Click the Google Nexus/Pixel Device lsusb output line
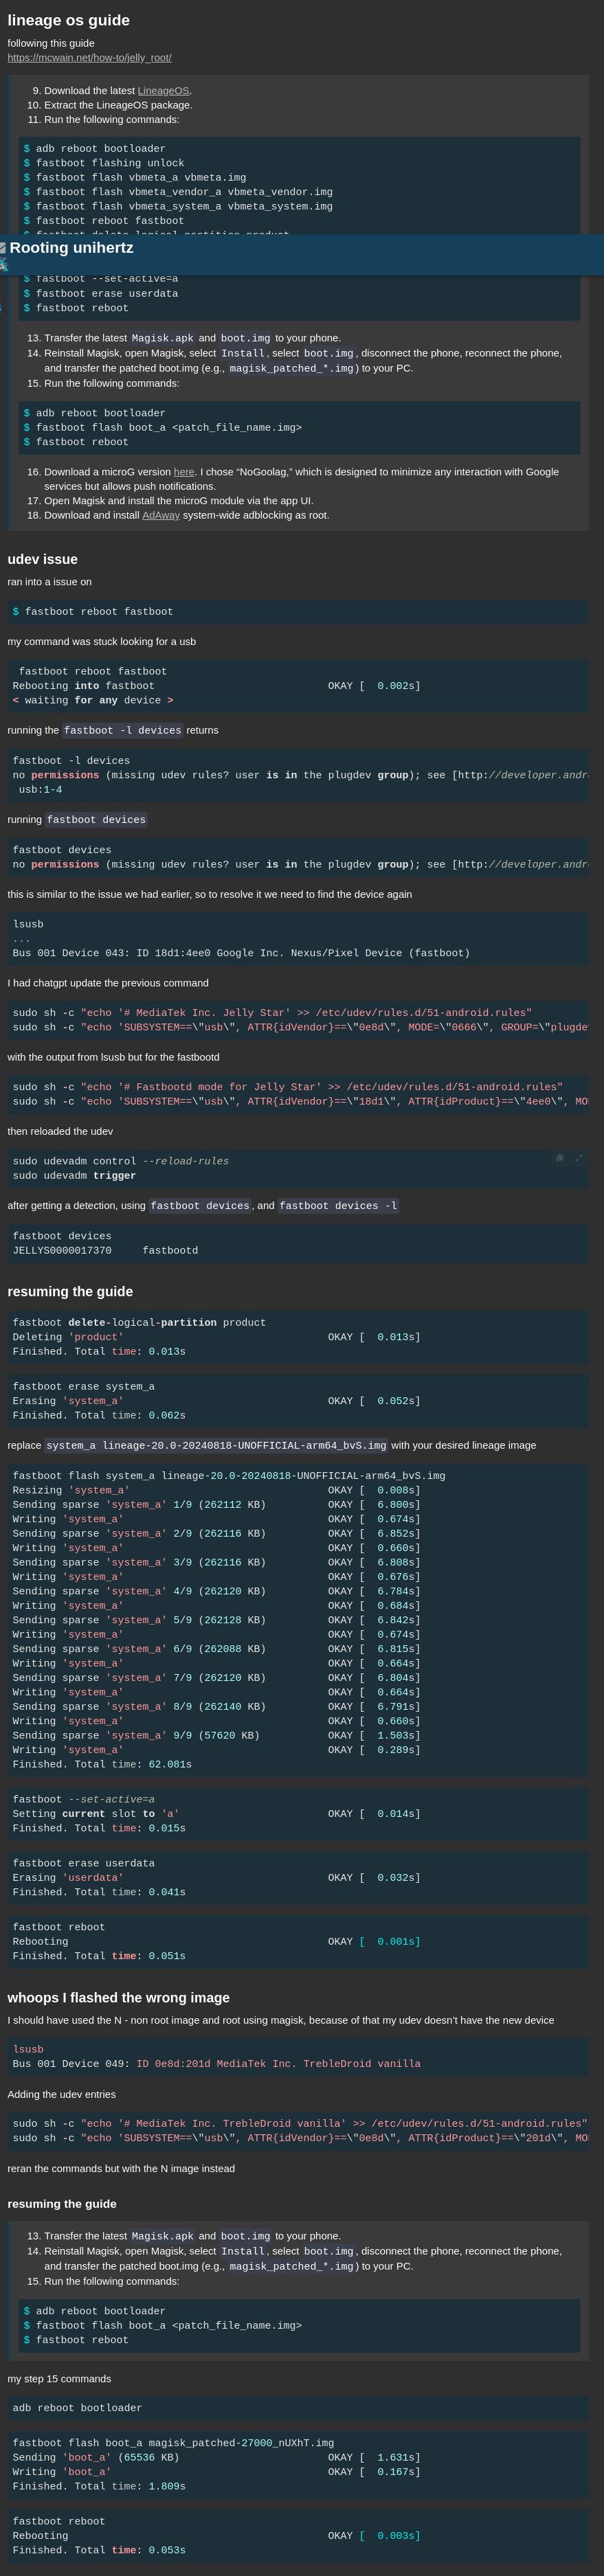 [241, 954]
